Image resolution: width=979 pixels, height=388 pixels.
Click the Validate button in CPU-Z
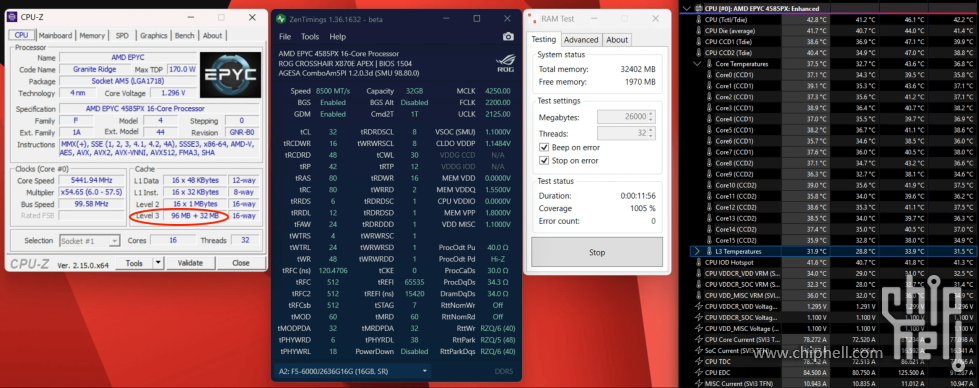pyautogui.click(x=190, y=263)
